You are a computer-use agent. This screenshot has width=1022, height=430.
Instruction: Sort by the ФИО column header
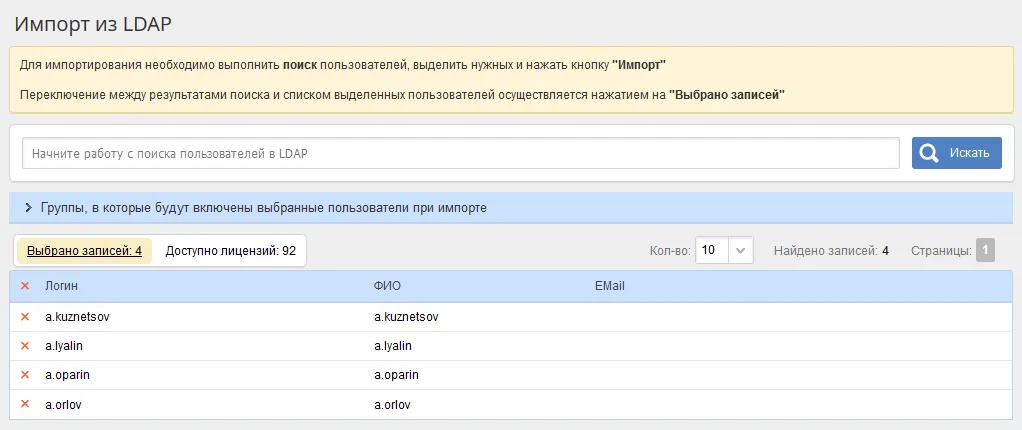(387, 286)
